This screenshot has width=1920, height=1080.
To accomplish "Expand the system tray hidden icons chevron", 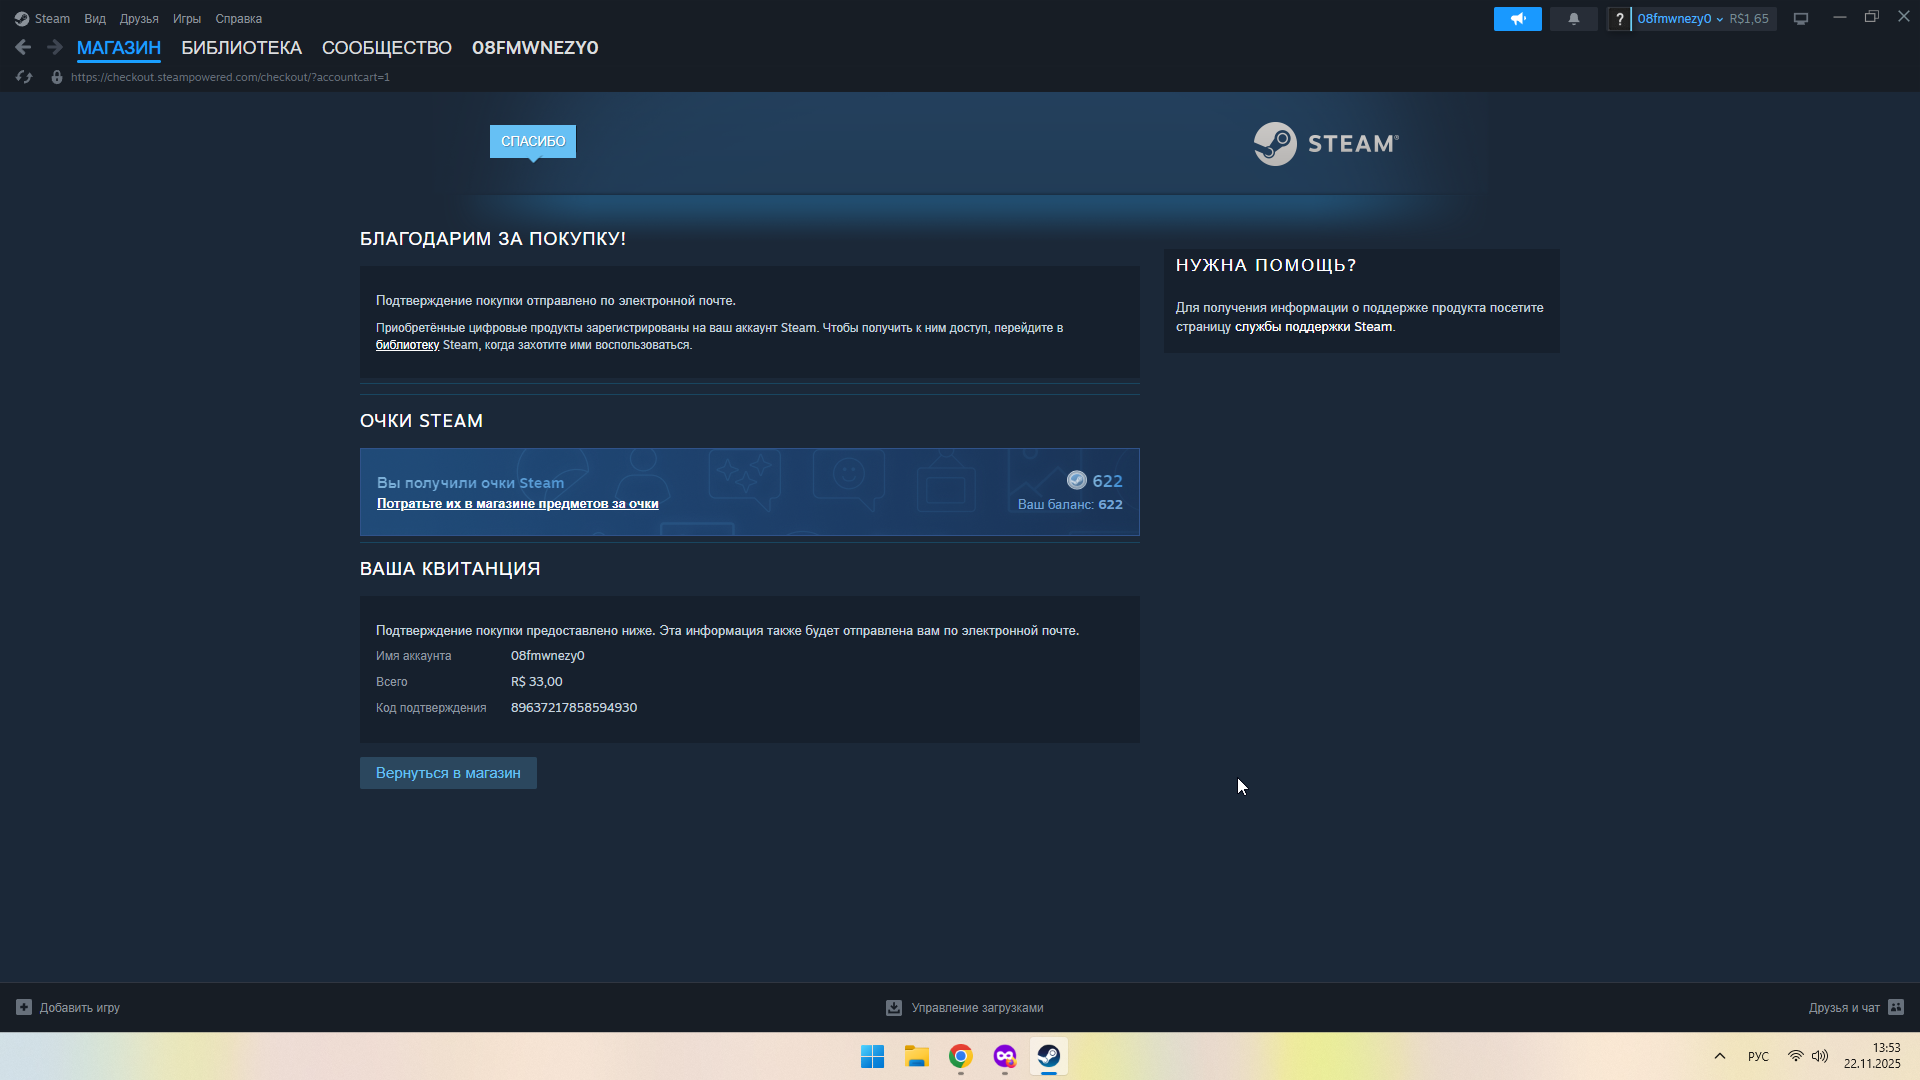I will [1720, 1056].
